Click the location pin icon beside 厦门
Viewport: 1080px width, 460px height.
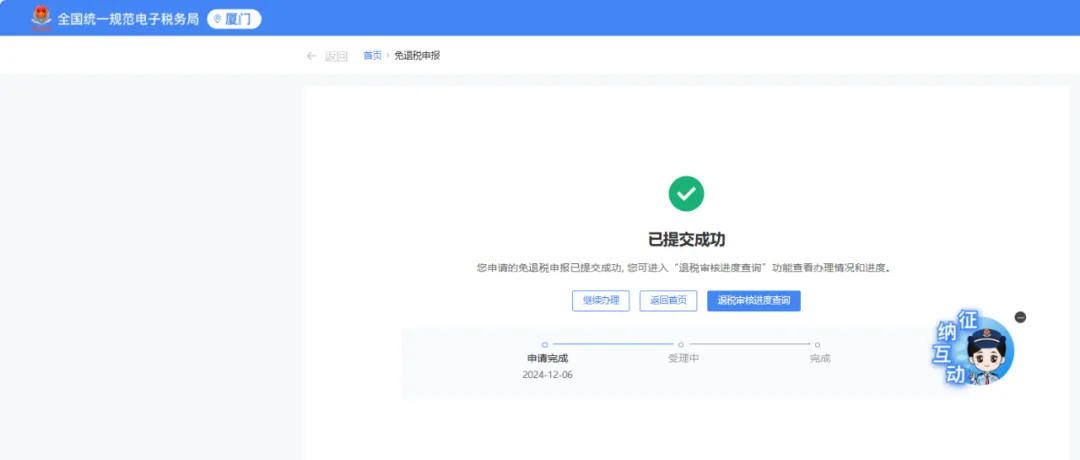pyautogui.click(x=218, y=19)
